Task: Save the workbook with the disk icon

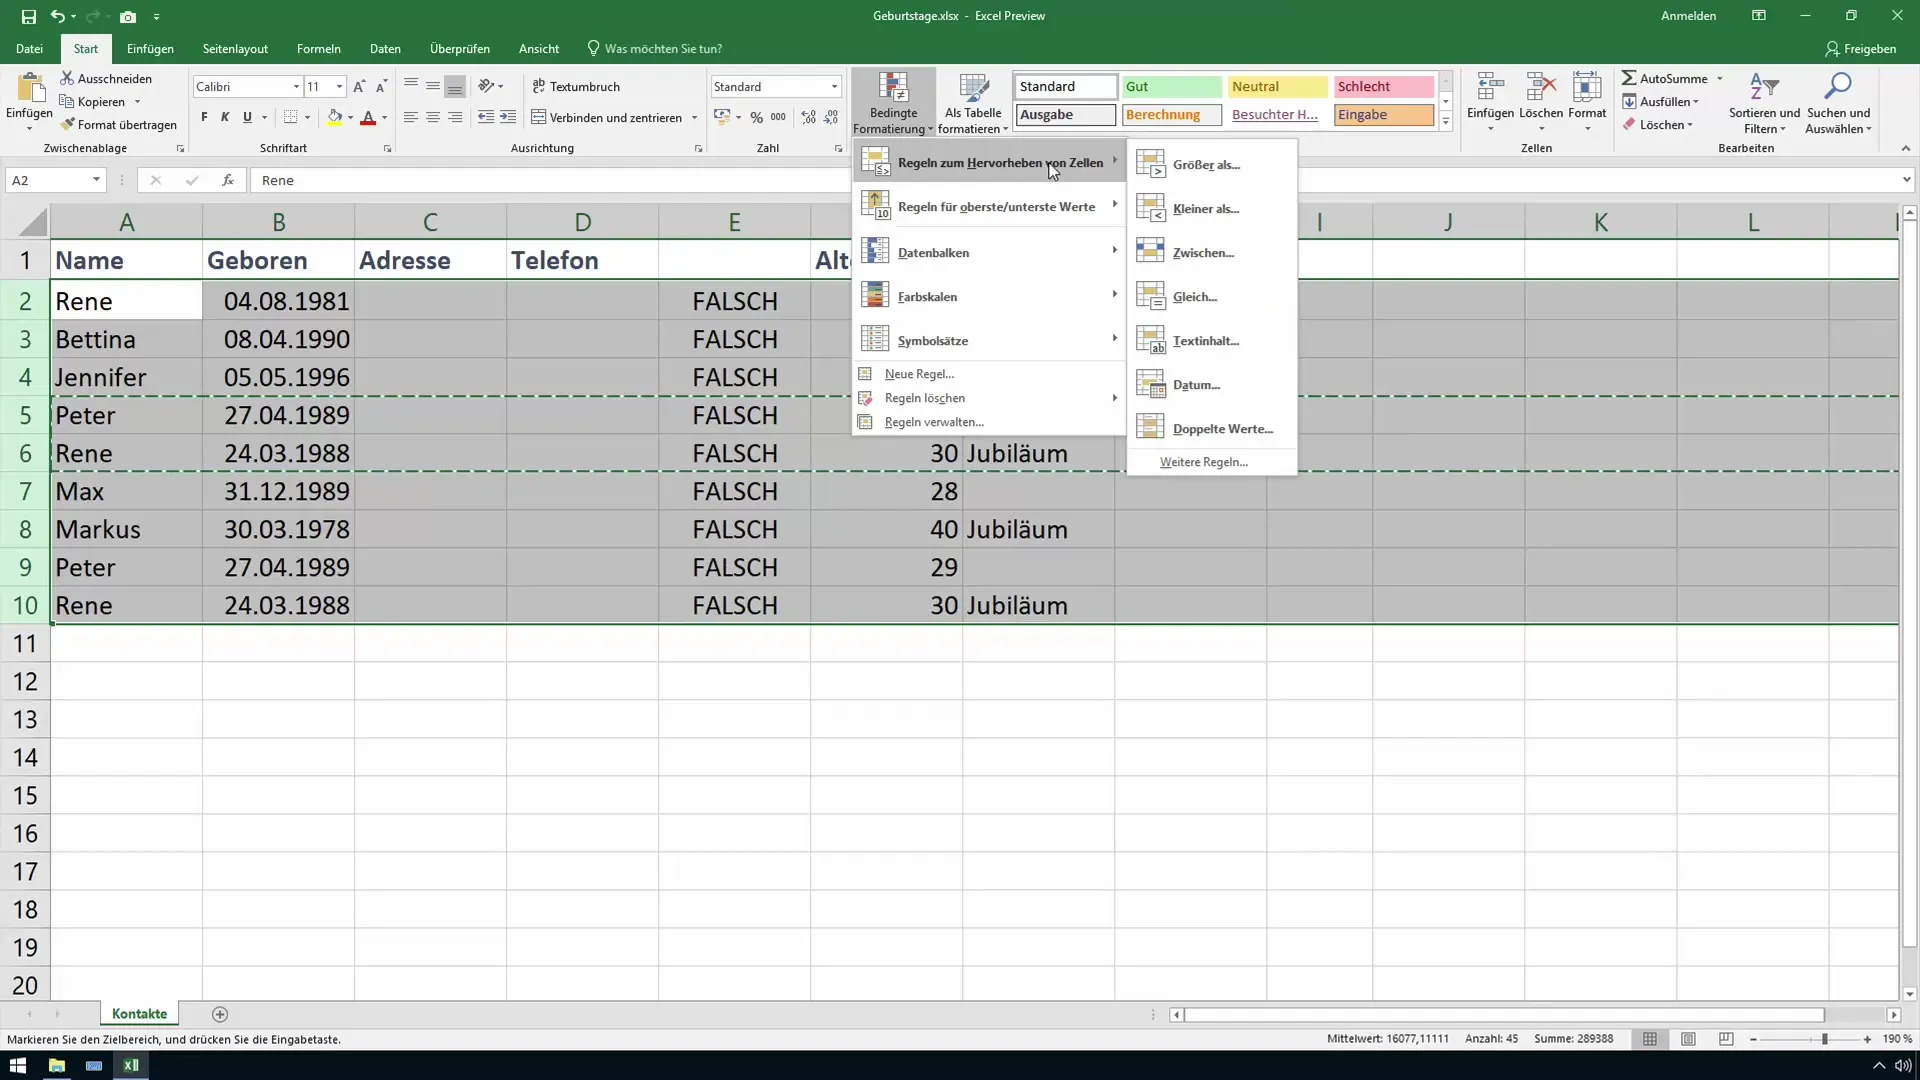Action: pyautogui.click(x=28, y=16)
